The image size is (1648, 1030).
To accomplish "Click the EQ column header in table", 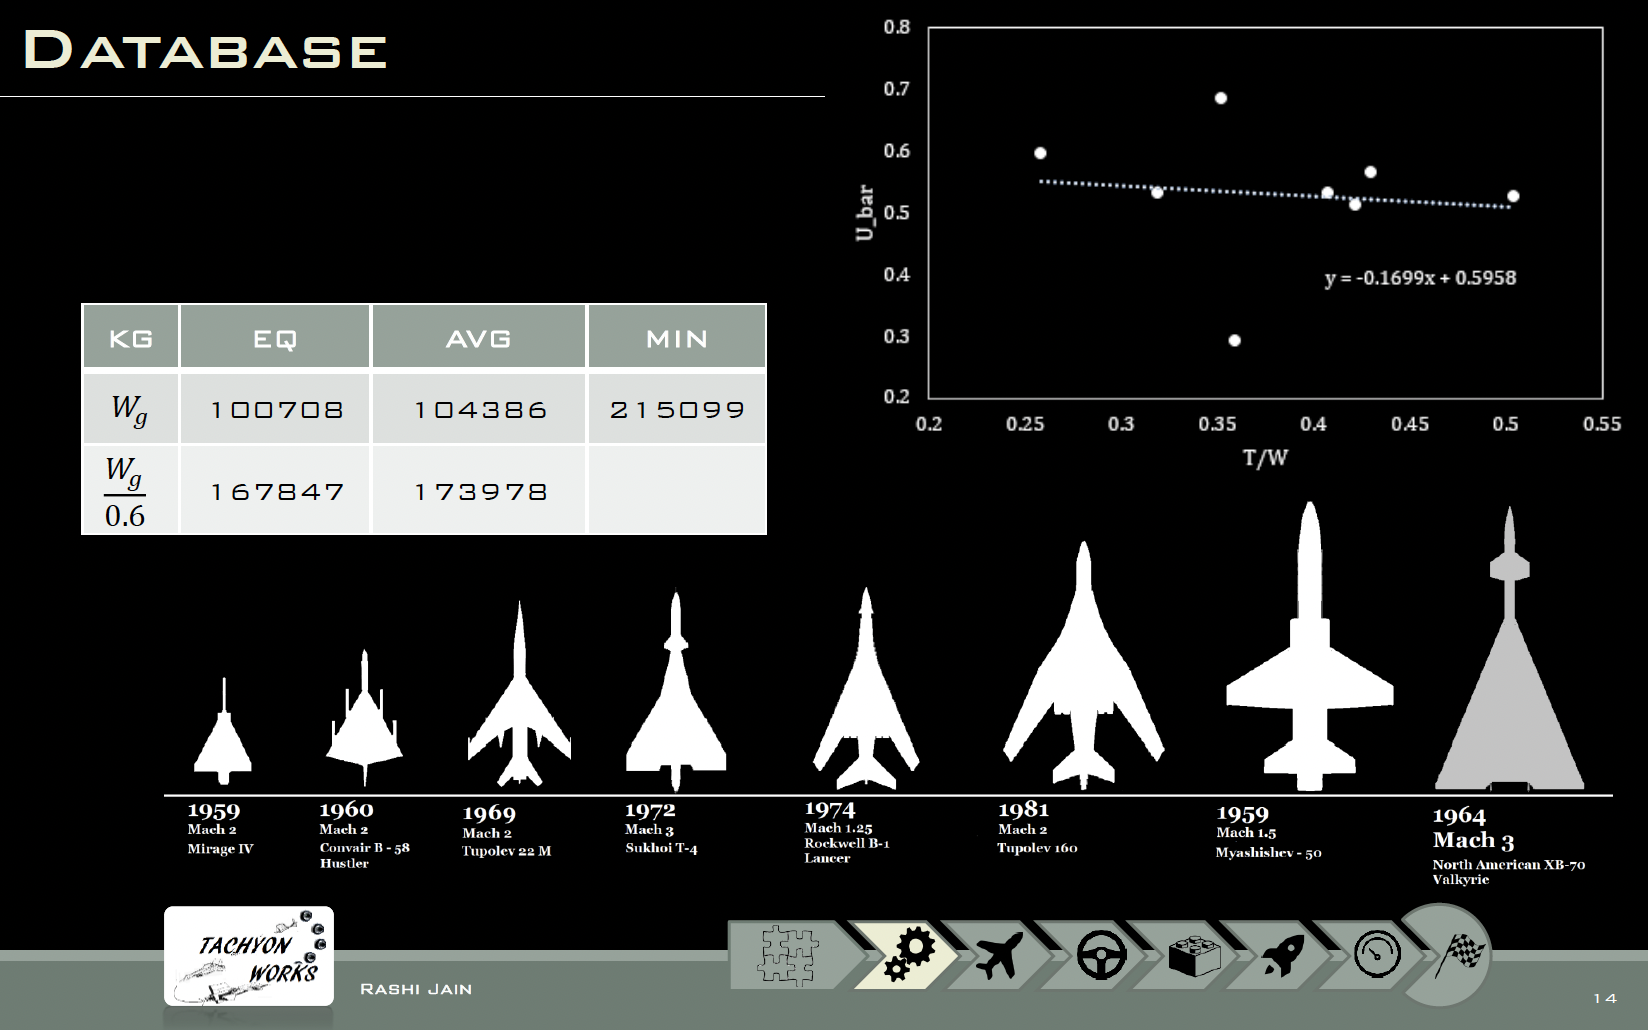I will coord(275,339).
